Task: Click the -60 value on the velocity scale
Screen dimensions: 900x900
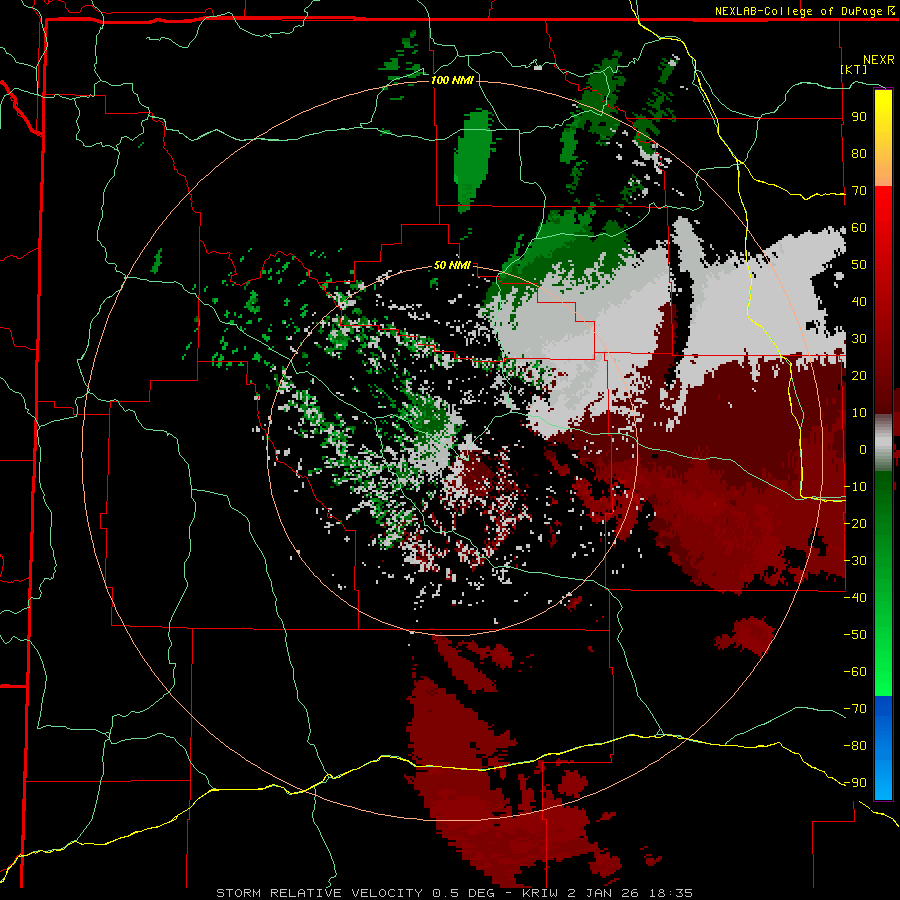Action: click(x=855, y=672)
